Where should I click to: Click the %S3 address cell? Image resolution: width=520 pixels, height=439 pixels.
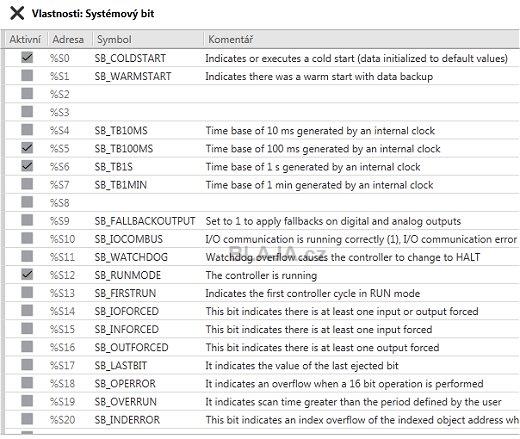60,112
